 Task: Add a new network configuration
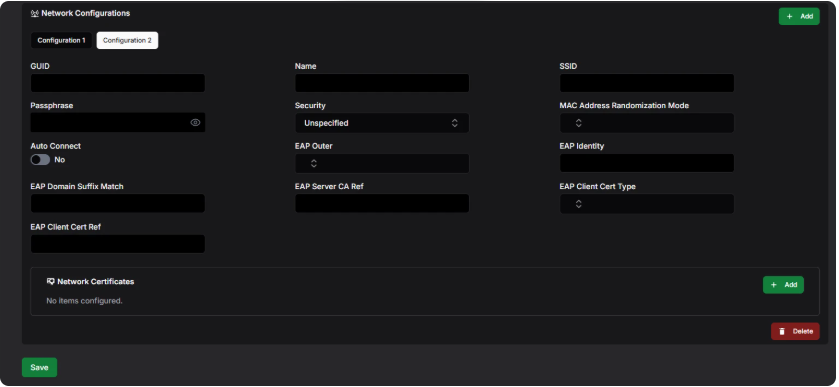click(799, 16)
